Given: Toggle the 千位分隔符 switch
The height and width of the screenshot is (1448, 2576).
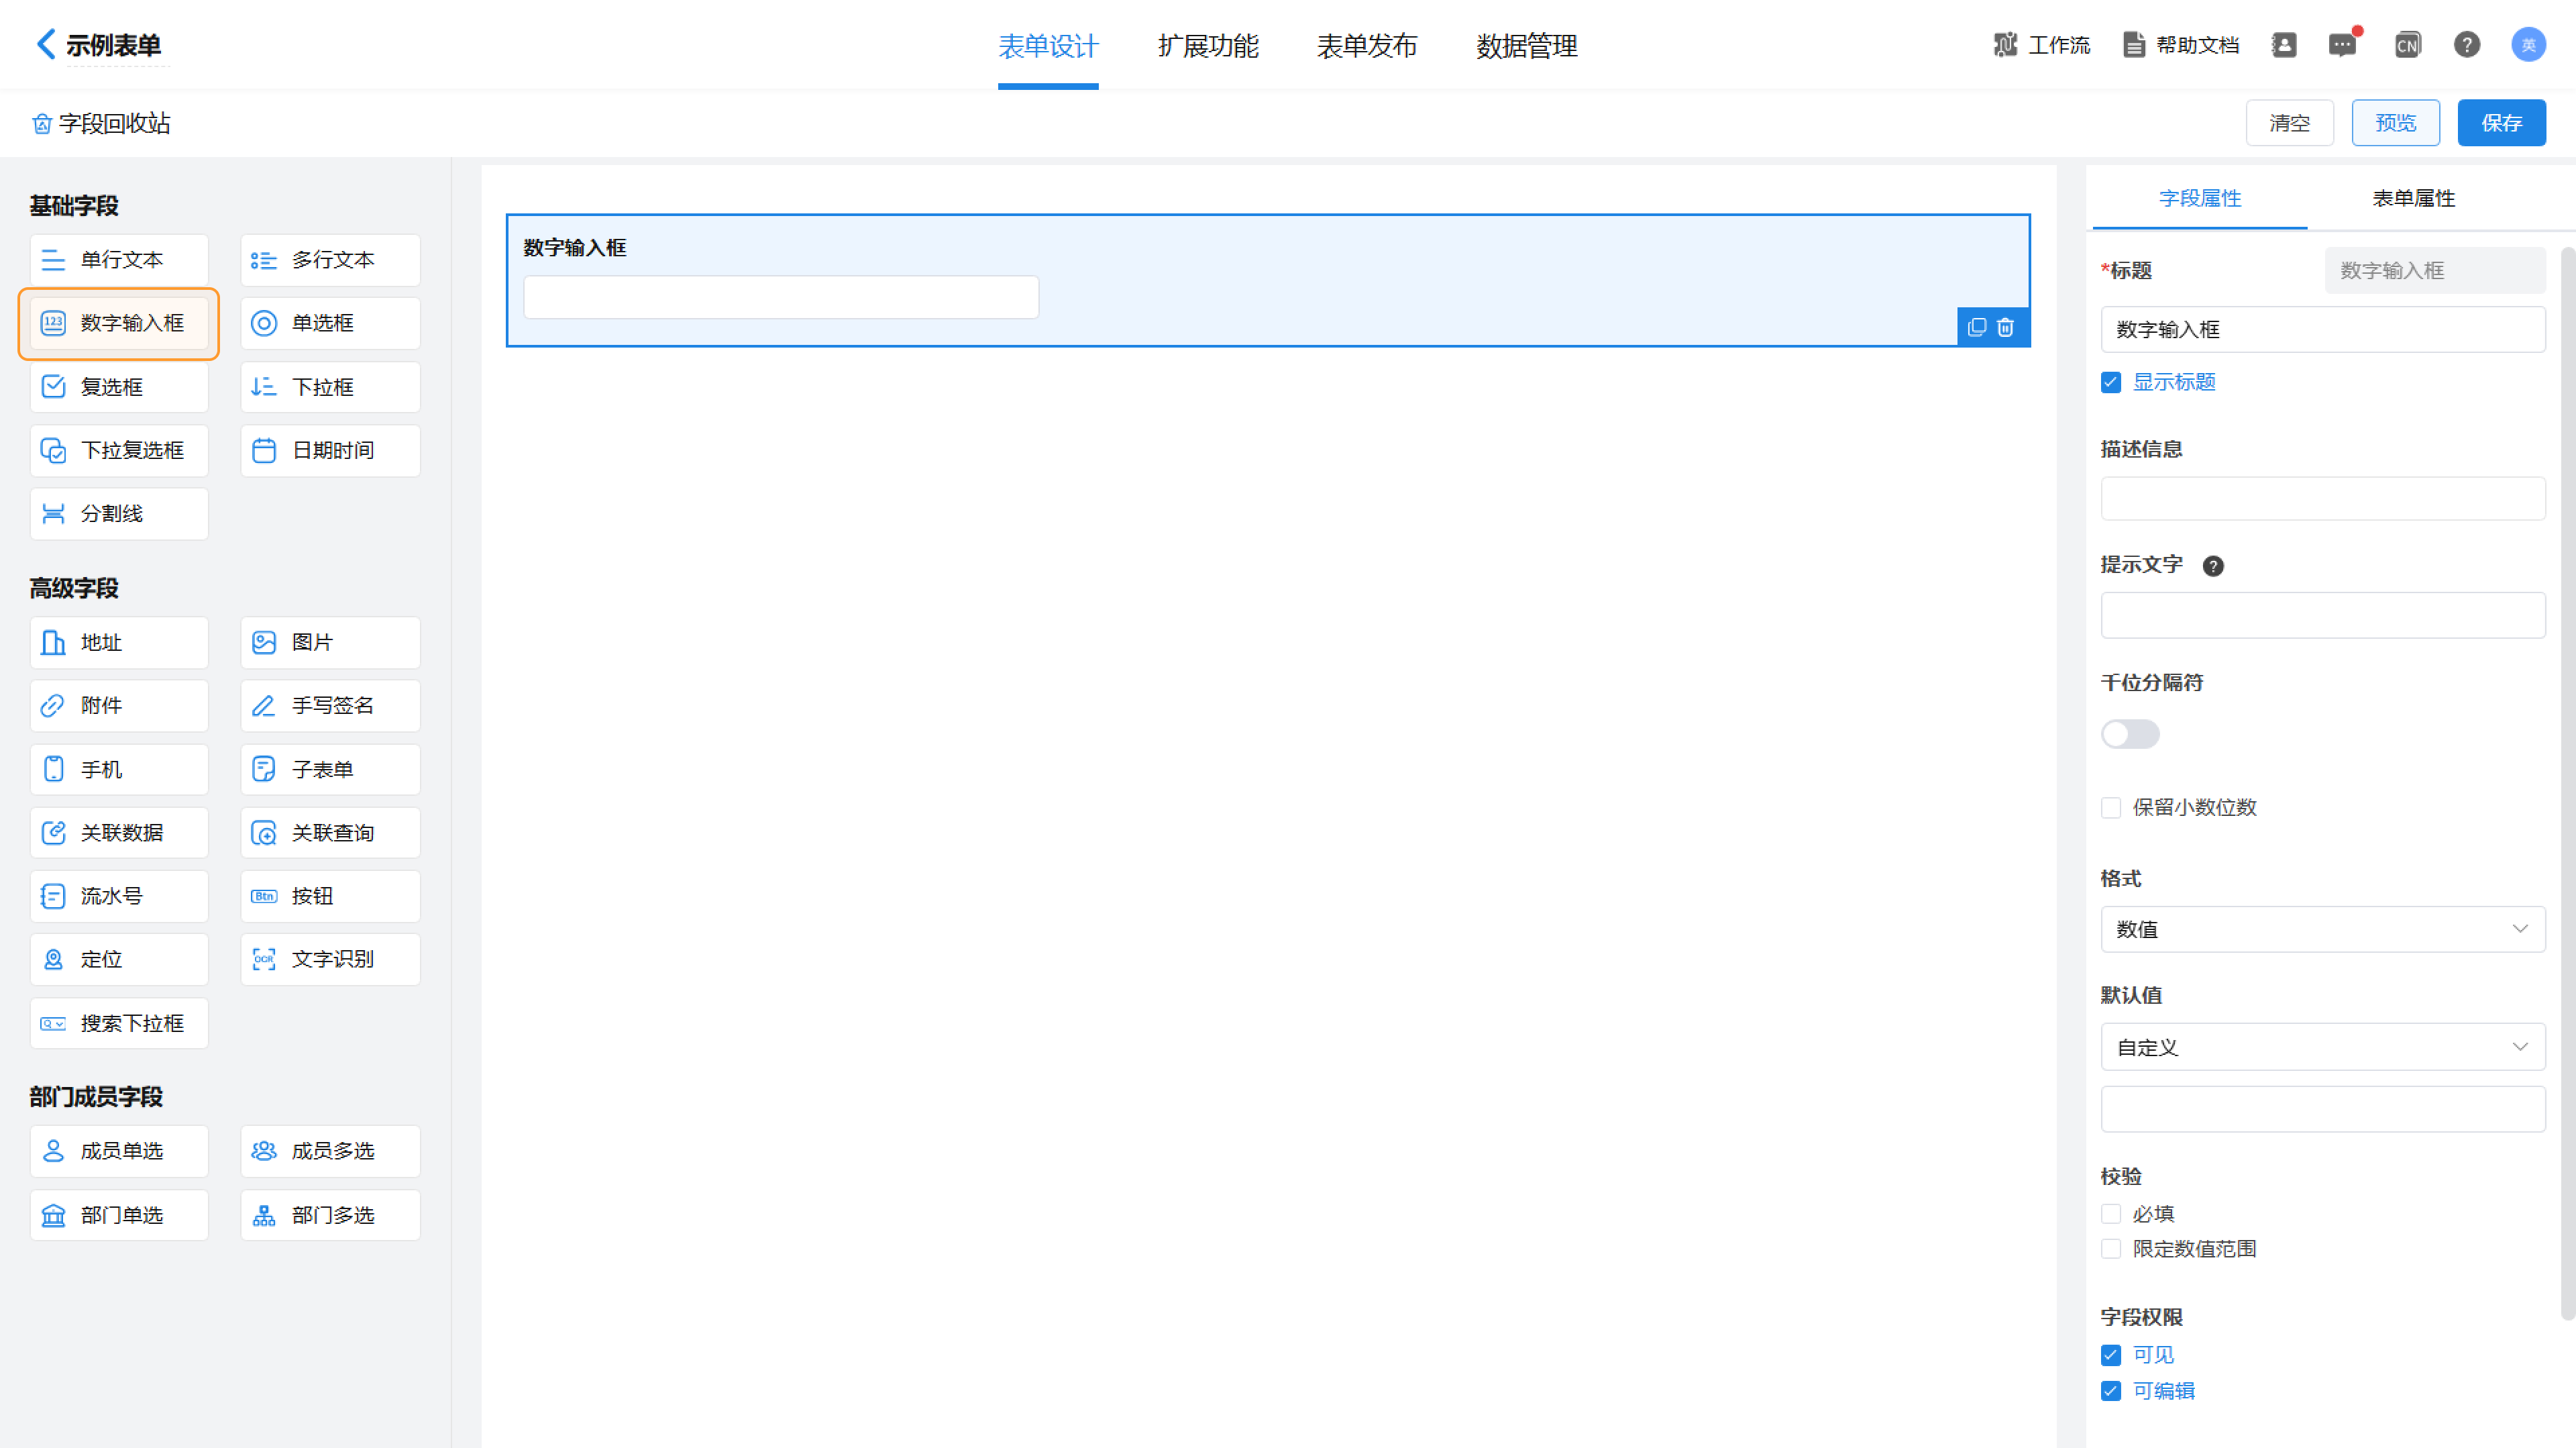Looking at the screenshot, I should pos(2130,734).
